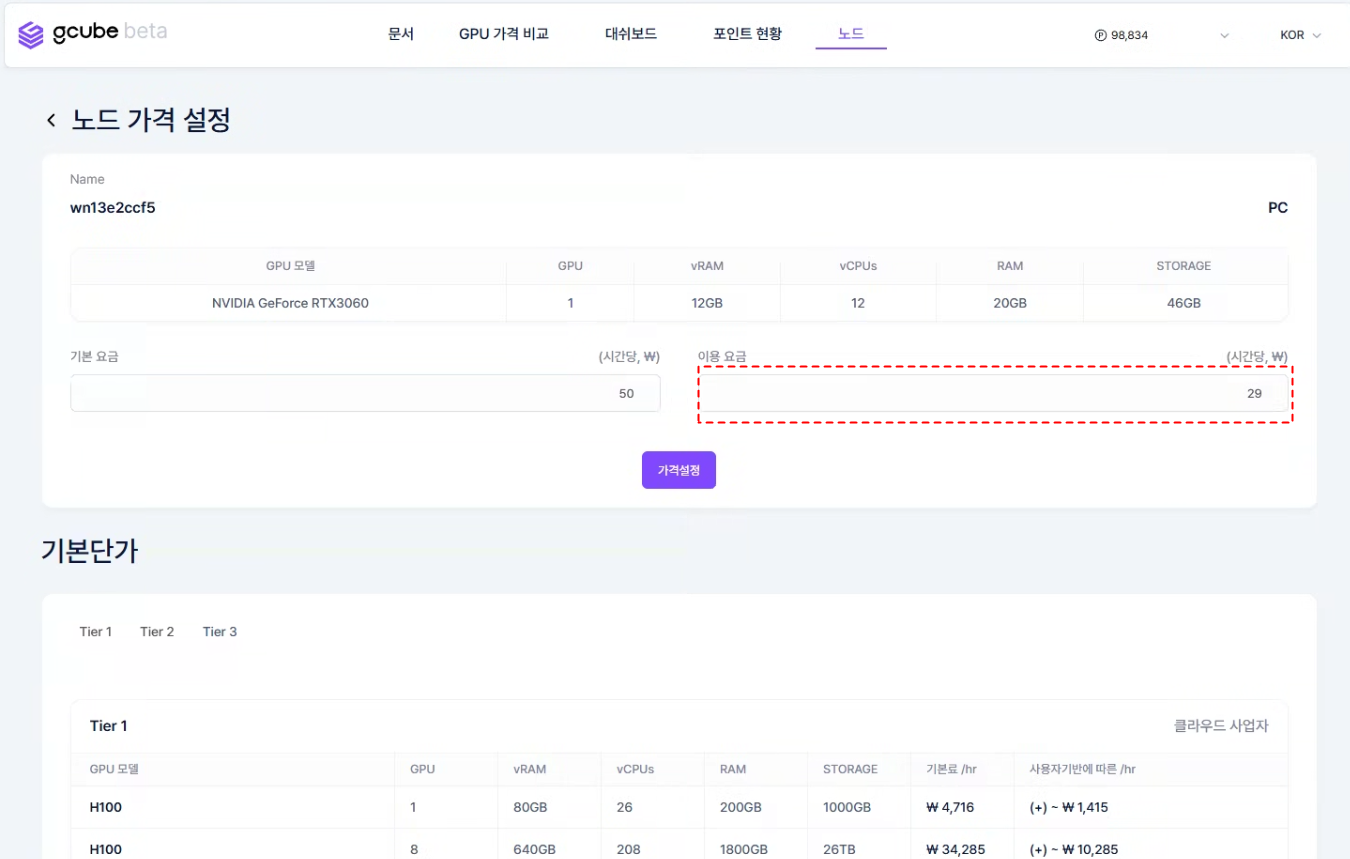The width and height of the screenshot is (1350, 859).
Task: Click the NVIDIA GeForce RTX3060 cell
Action: point(290,303)
